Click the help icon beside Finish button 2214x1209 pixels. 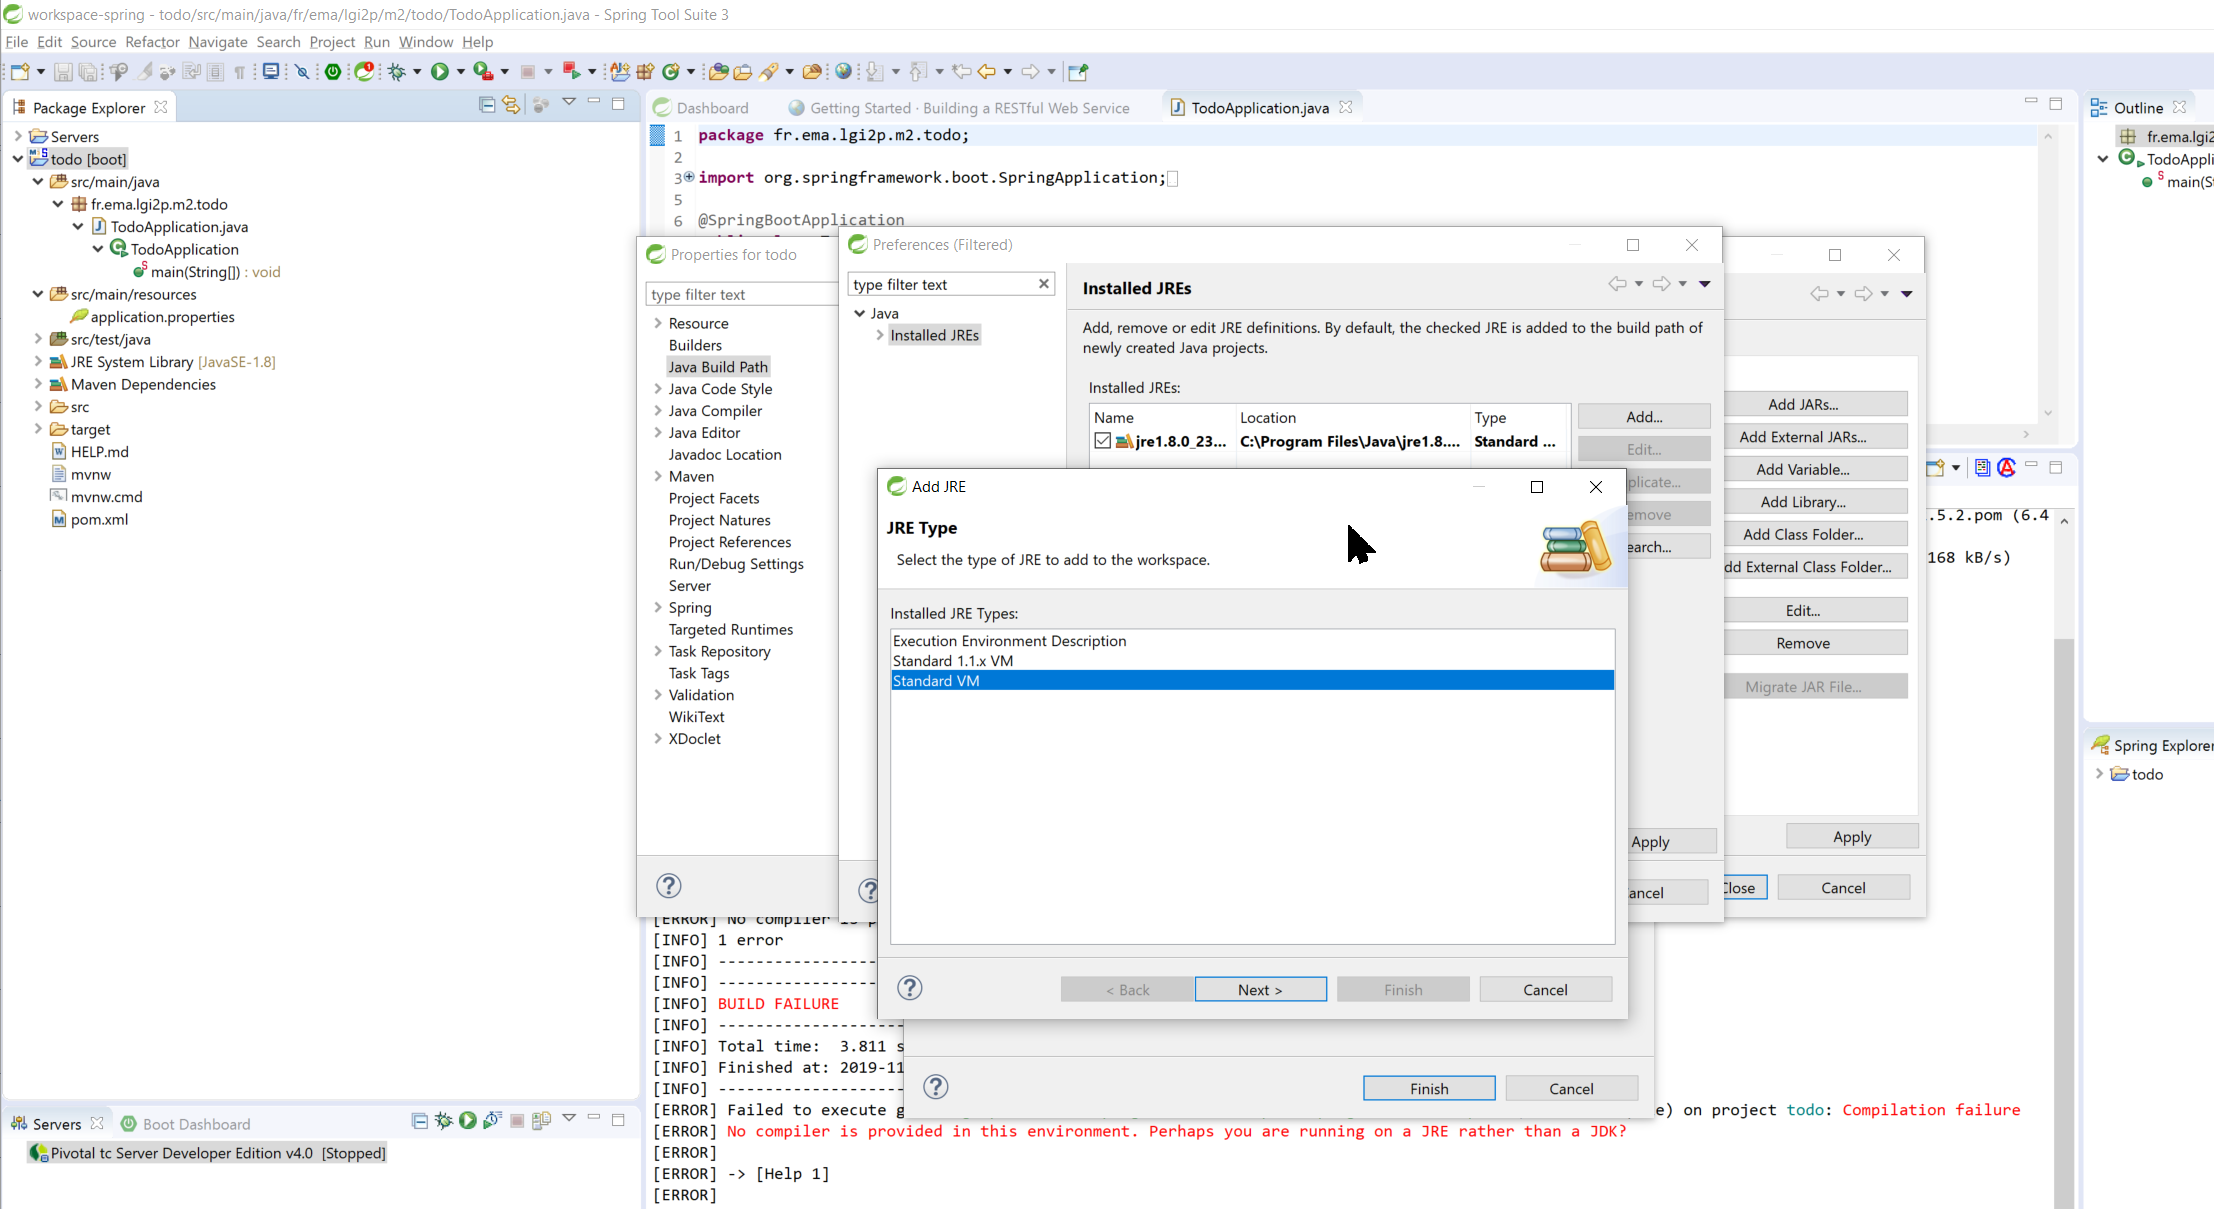[x=936, y=1087]
